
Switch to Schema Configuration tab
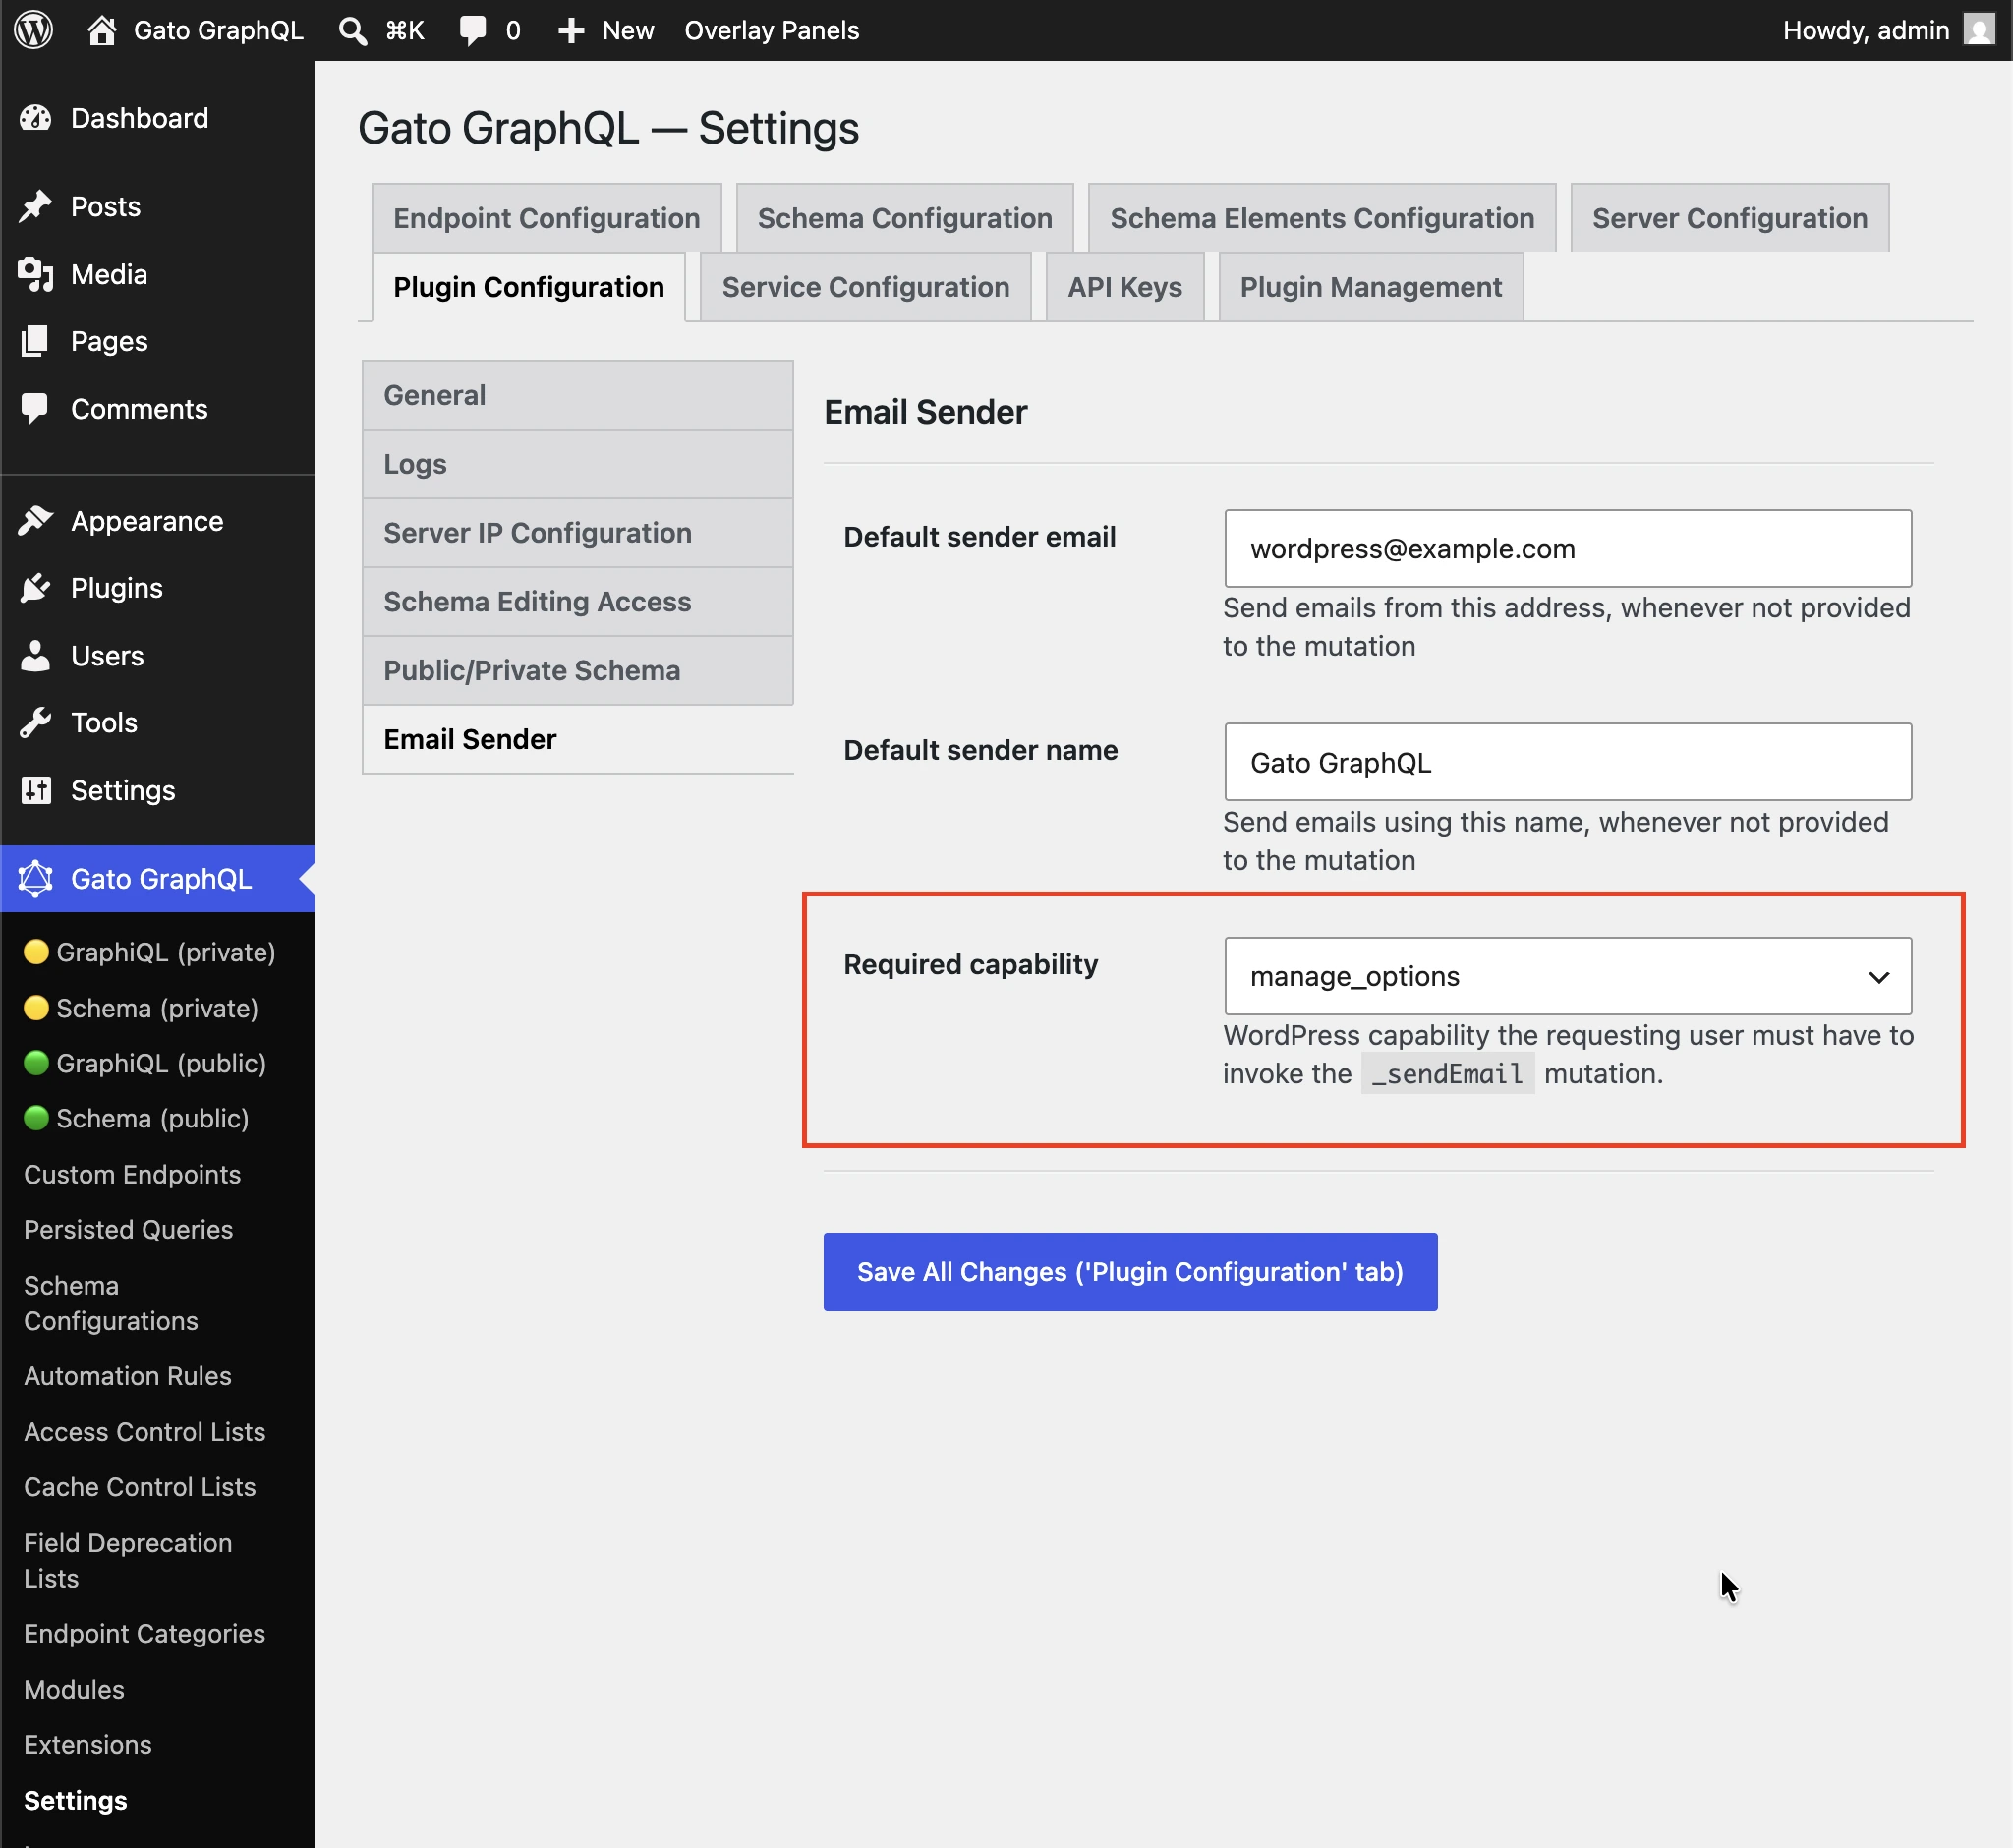tap(904, 218)
